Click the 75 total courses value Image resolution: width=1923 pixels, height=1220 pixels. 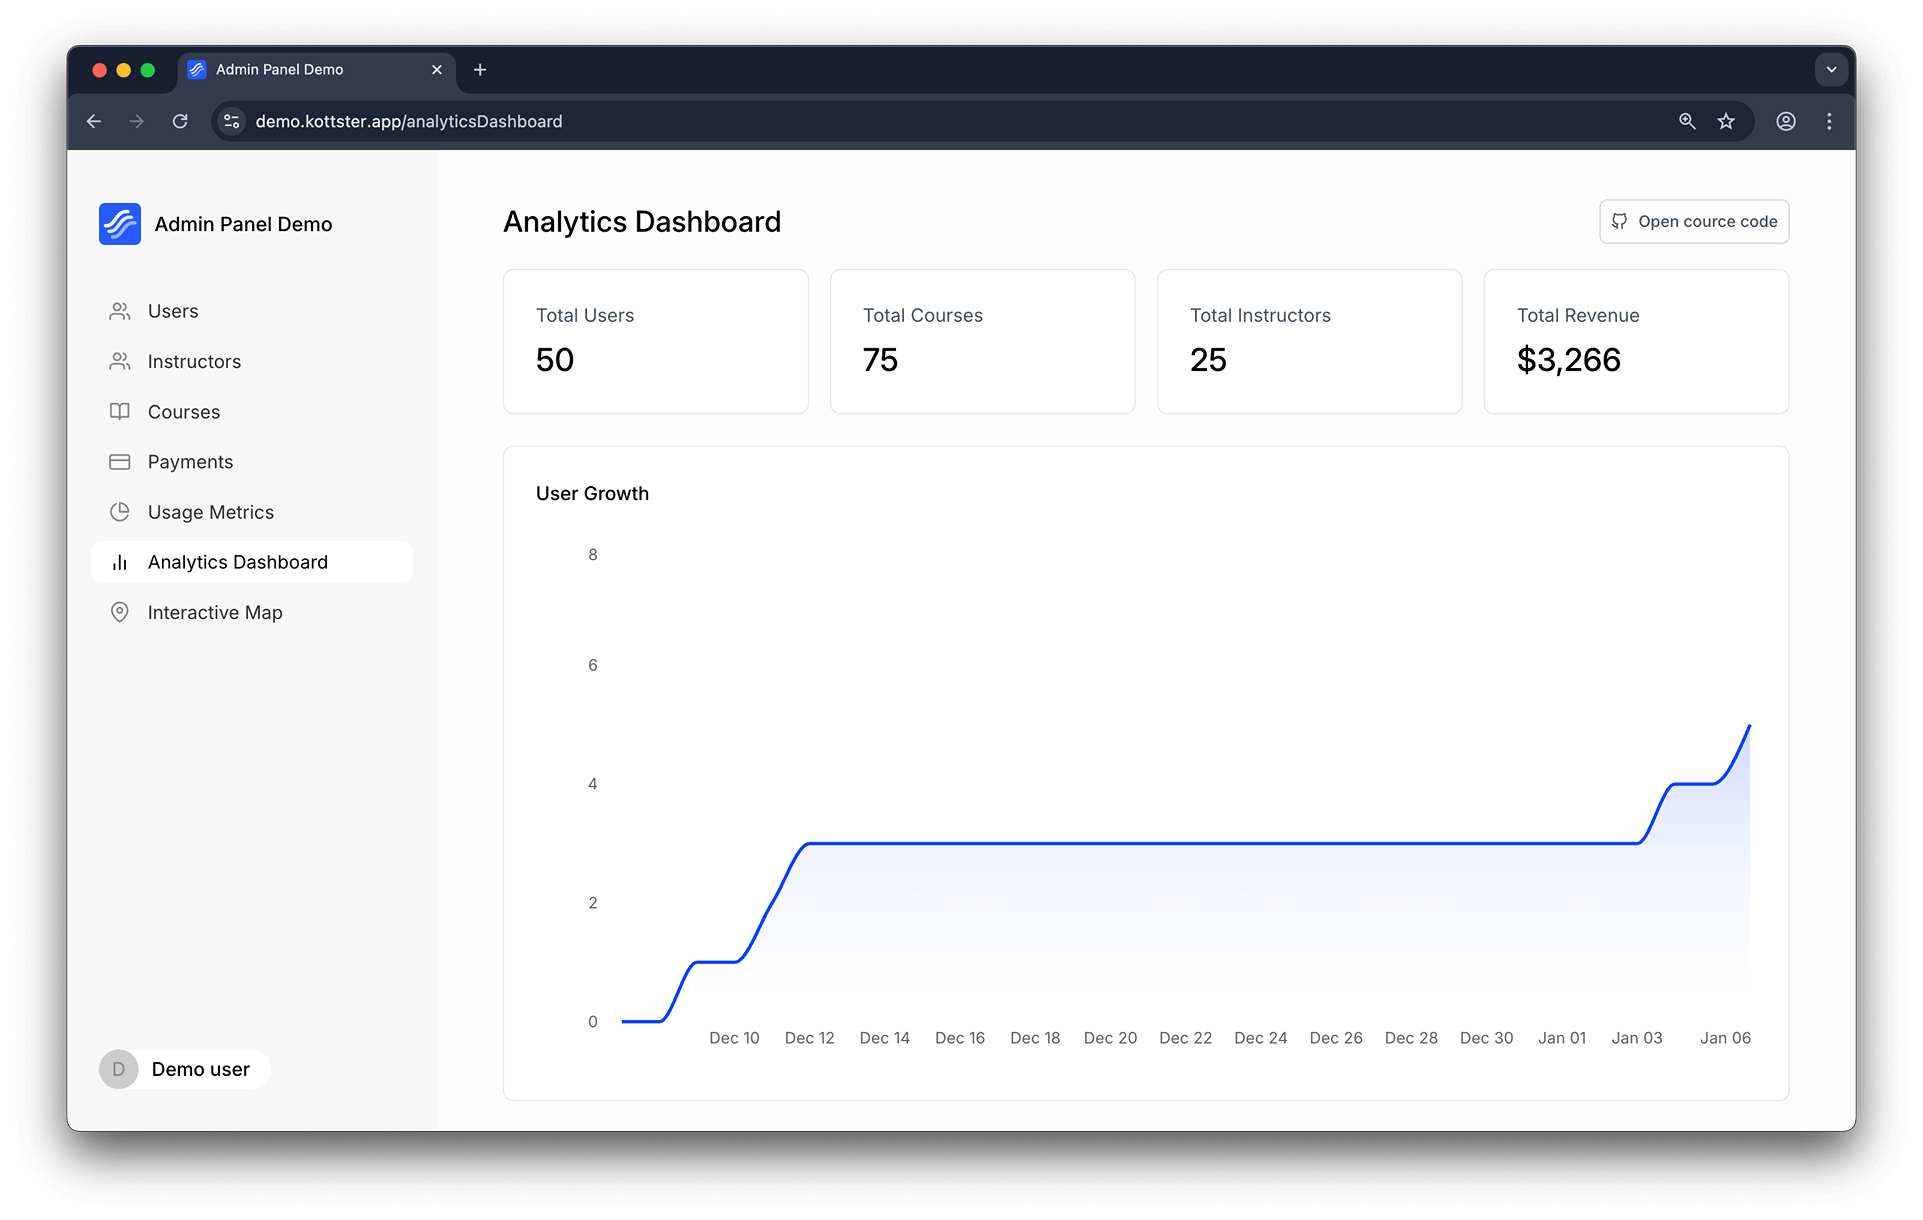pyautogui.click(x=881, y=360)
